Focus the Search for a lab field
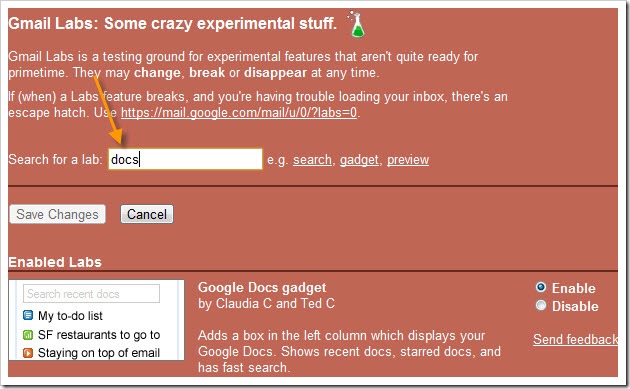 [x=185, y=159]
